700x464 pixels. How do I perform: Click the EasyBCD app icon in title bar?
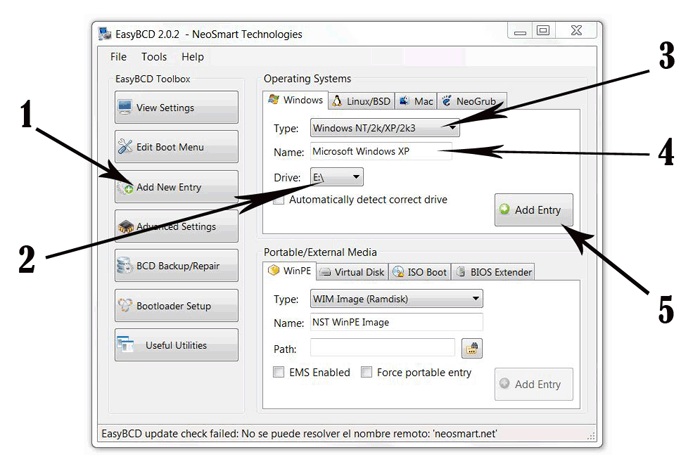(105, 34)
